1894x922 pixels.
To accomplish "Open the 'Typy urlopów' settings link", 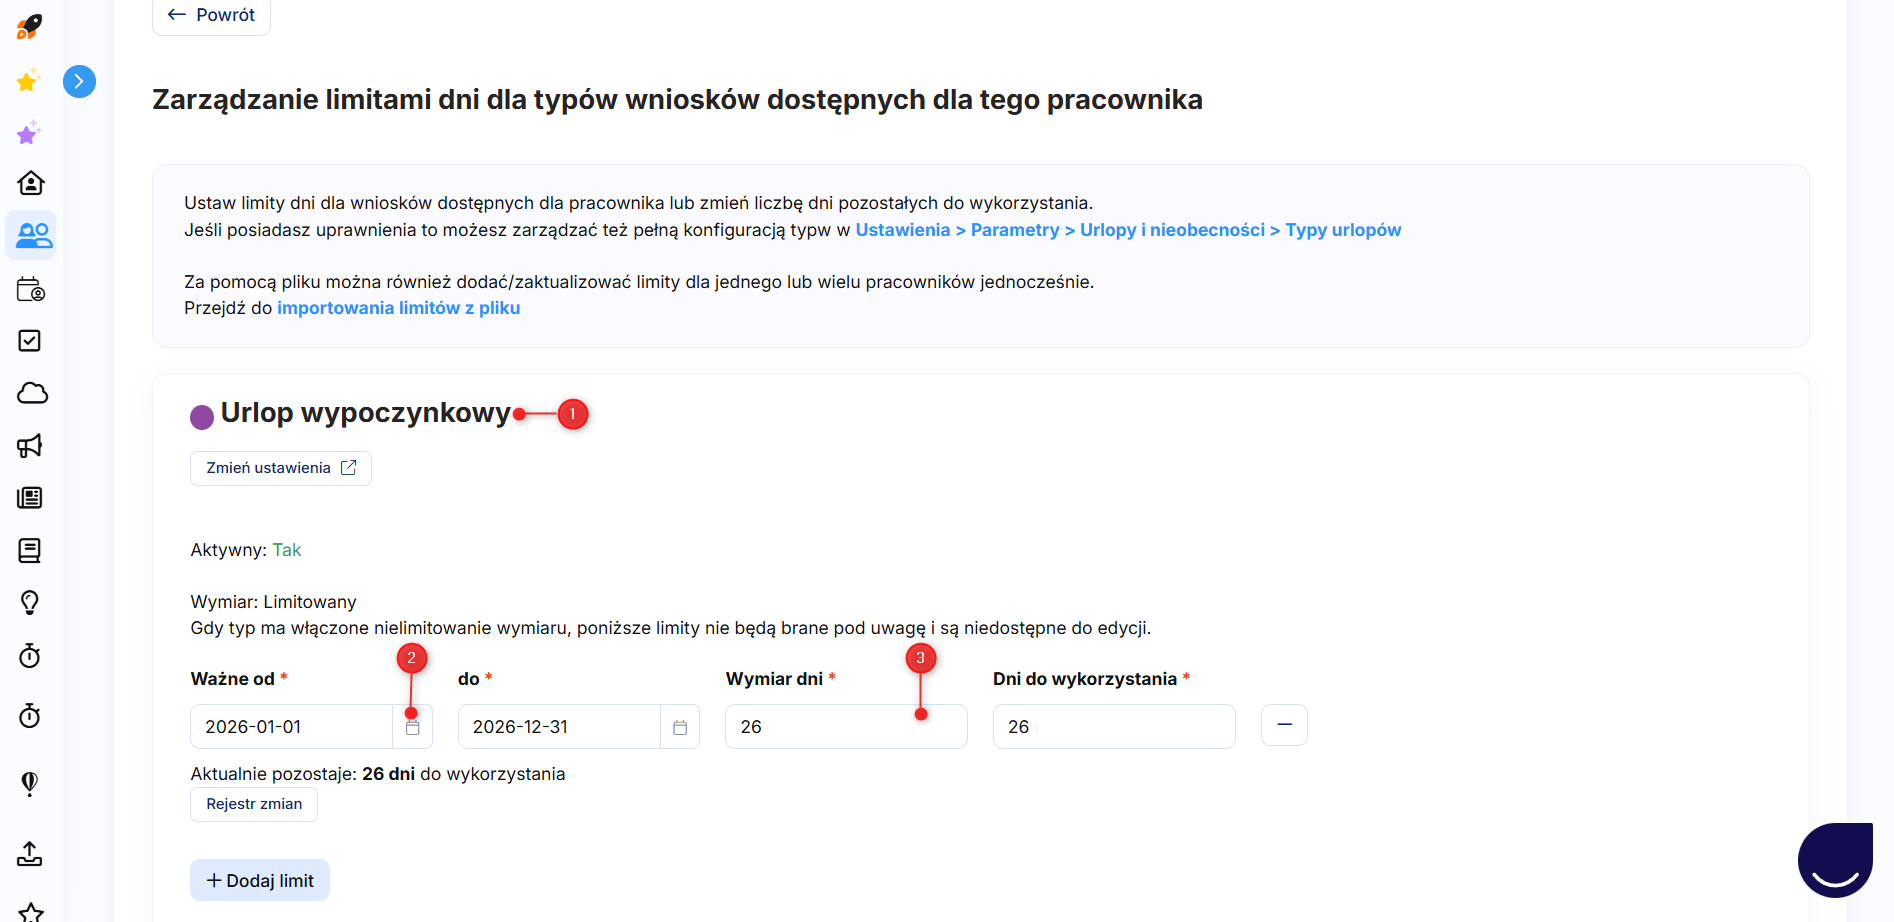I will click(1342, 230).
